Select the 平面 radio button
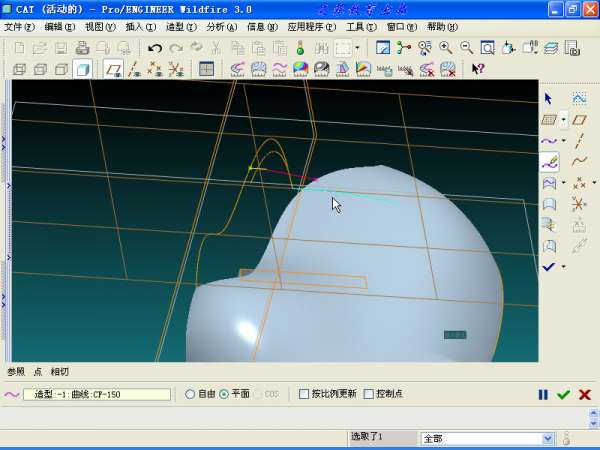The image size is (600, 450). coord(224,395)
